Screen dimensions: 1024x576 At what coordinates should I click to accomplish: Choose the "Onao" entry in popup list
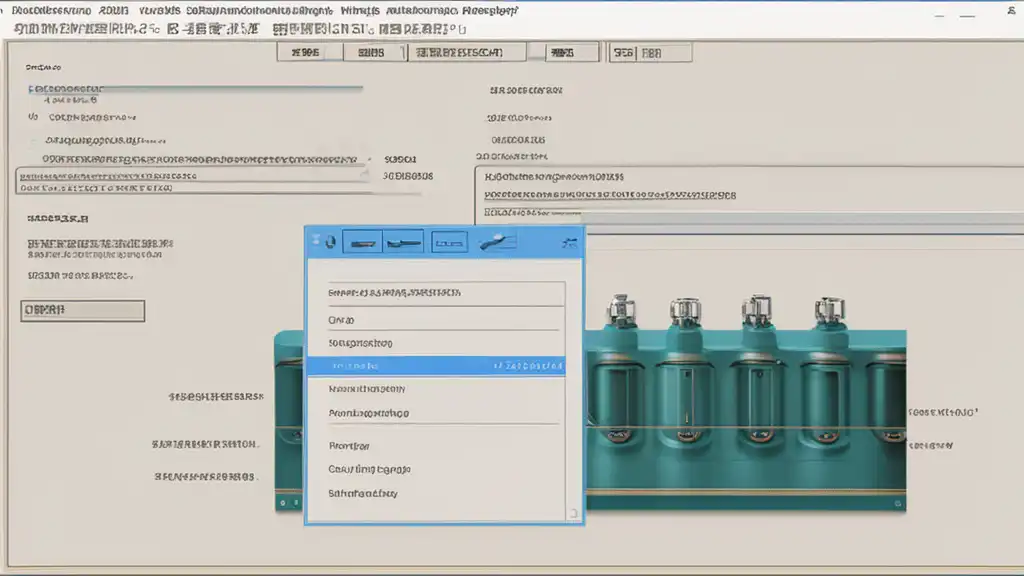pyautogui.click(x=341, y=320)
